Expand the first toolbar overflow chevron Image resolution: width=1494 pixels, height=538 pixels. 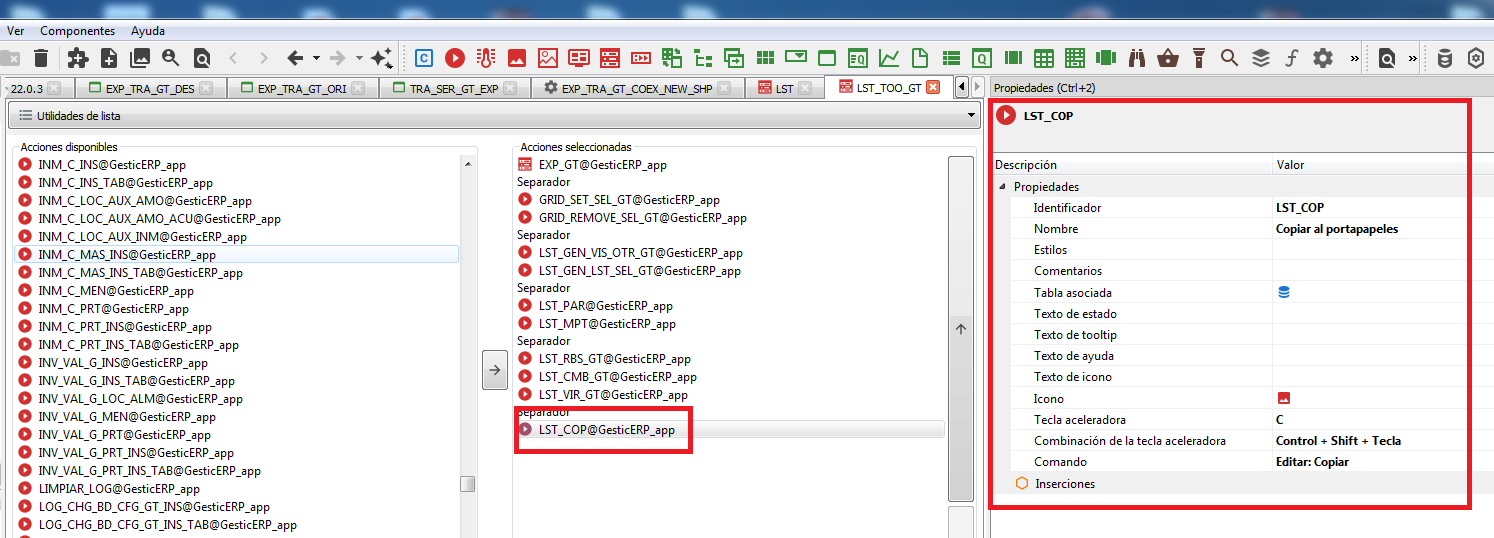[1354, 58]
